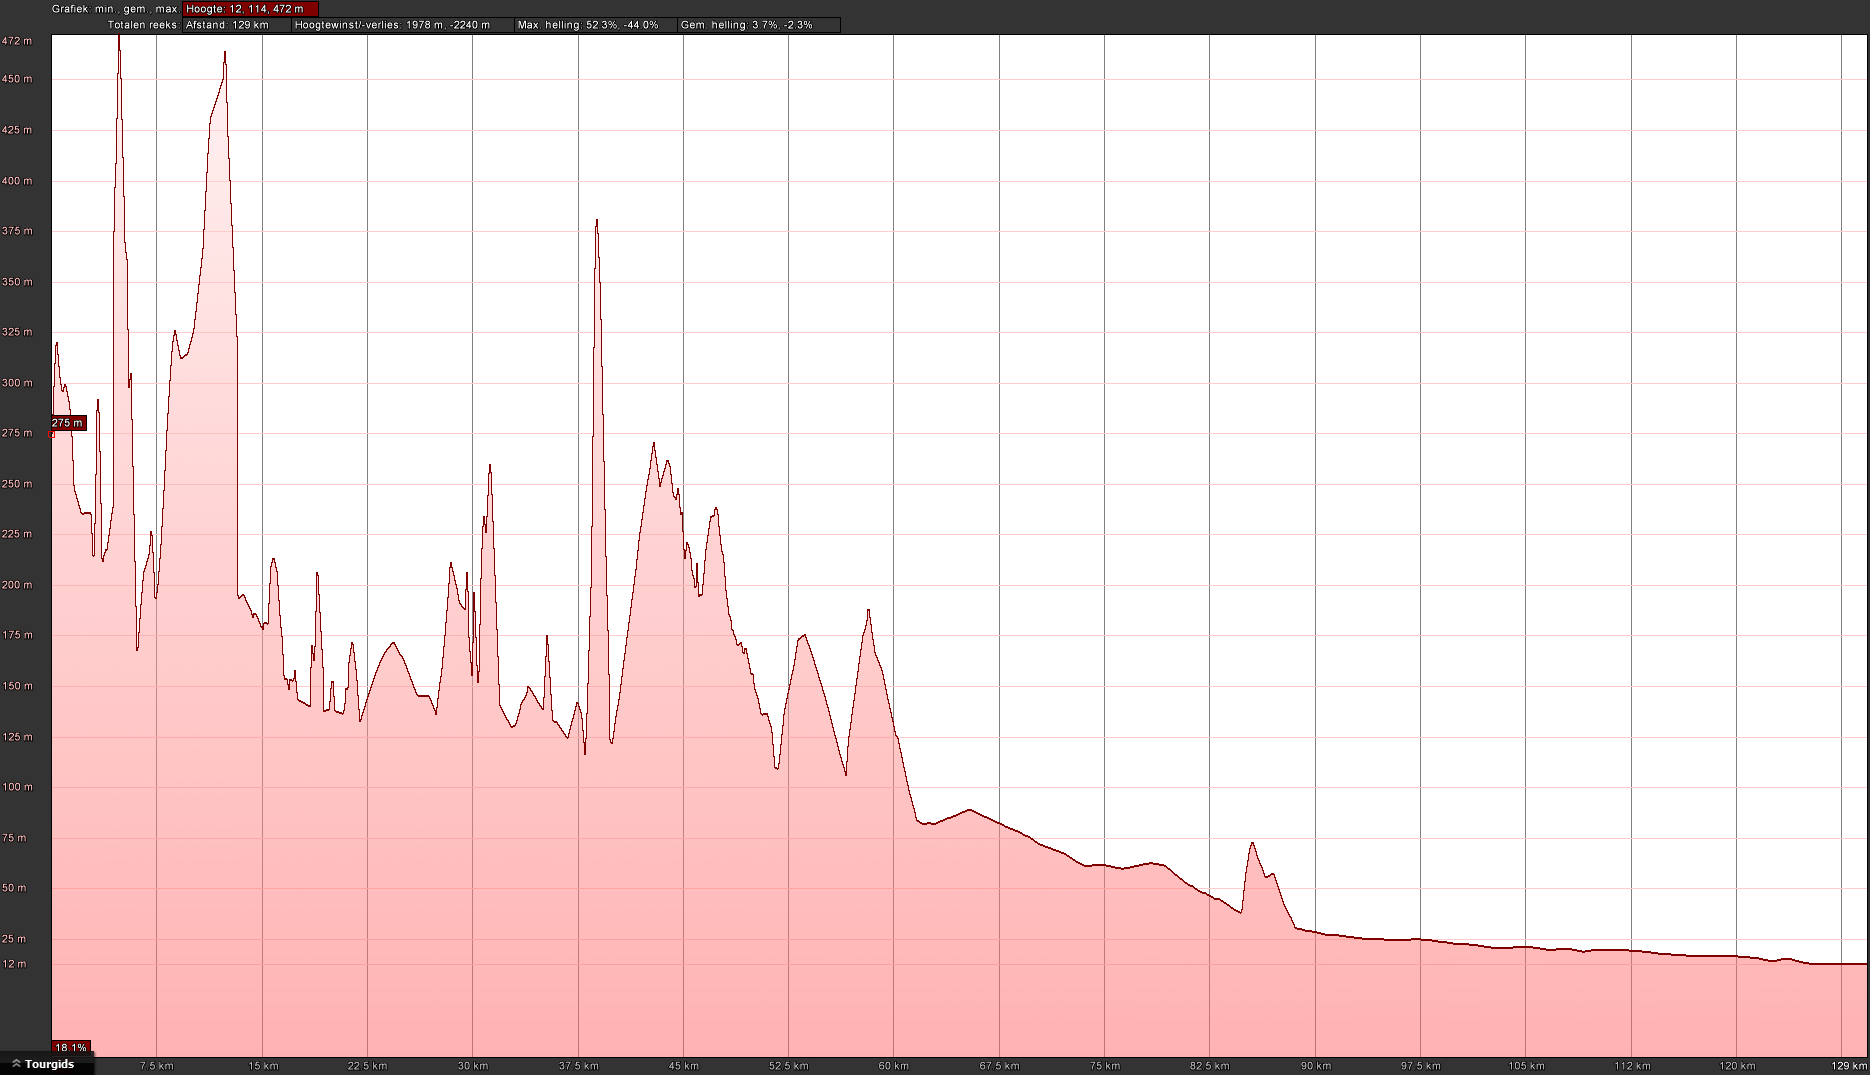Image resolution: width=1870 pixels, height=1075 pixels.
Task: Click the double chevron beside Tourgids
Action: click(16, 1064)
